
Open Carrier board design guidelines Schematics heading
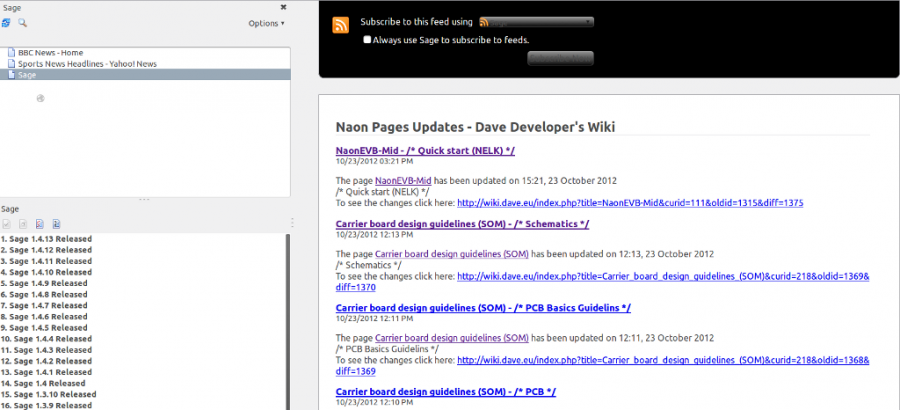click(x=462, y=224)
